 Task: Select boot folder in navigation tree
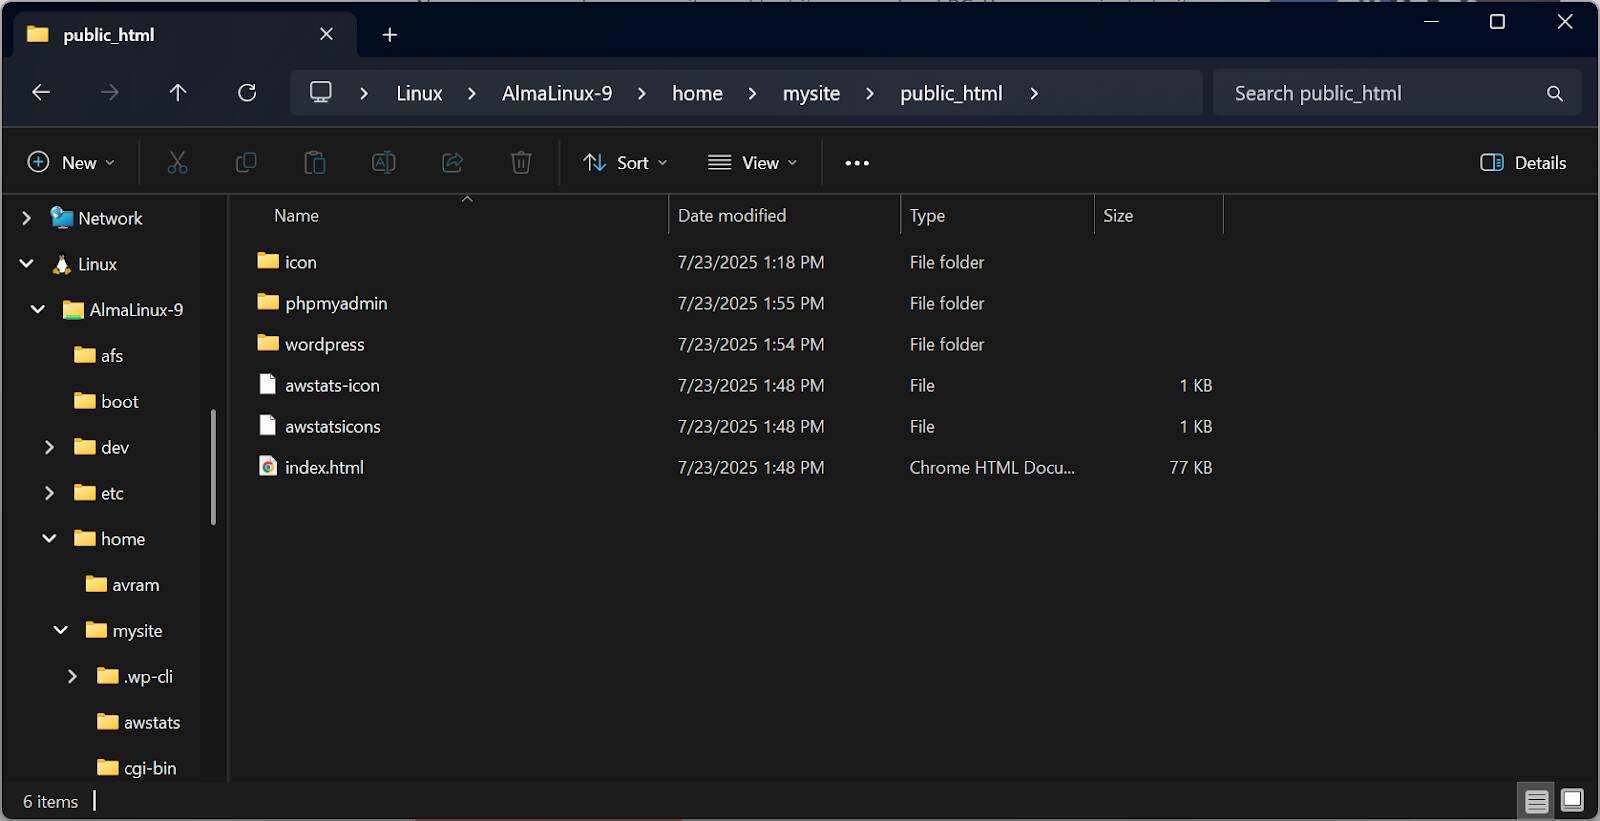[106, 401]
